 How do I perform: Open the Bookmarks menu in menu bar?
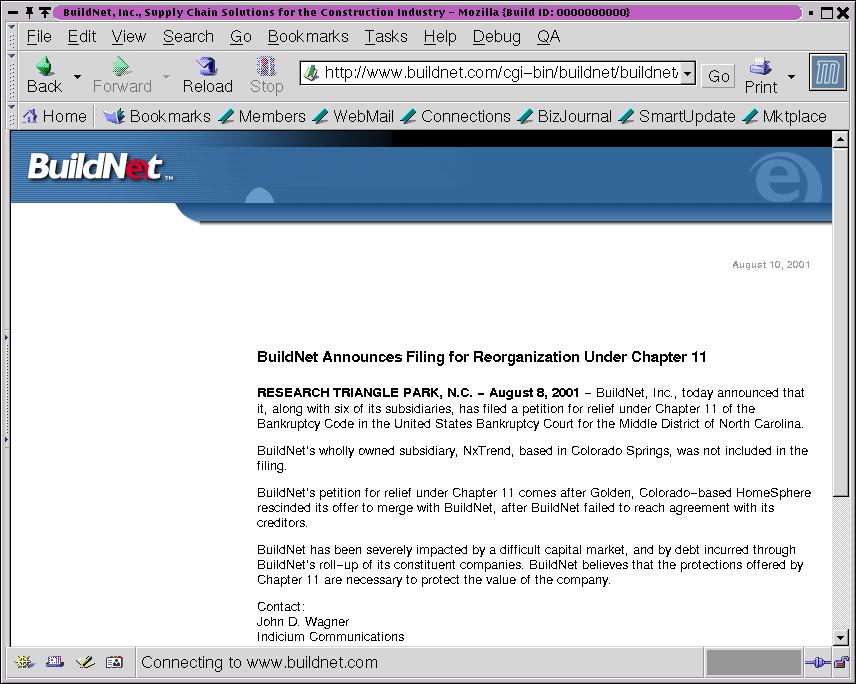coord(308,36)
